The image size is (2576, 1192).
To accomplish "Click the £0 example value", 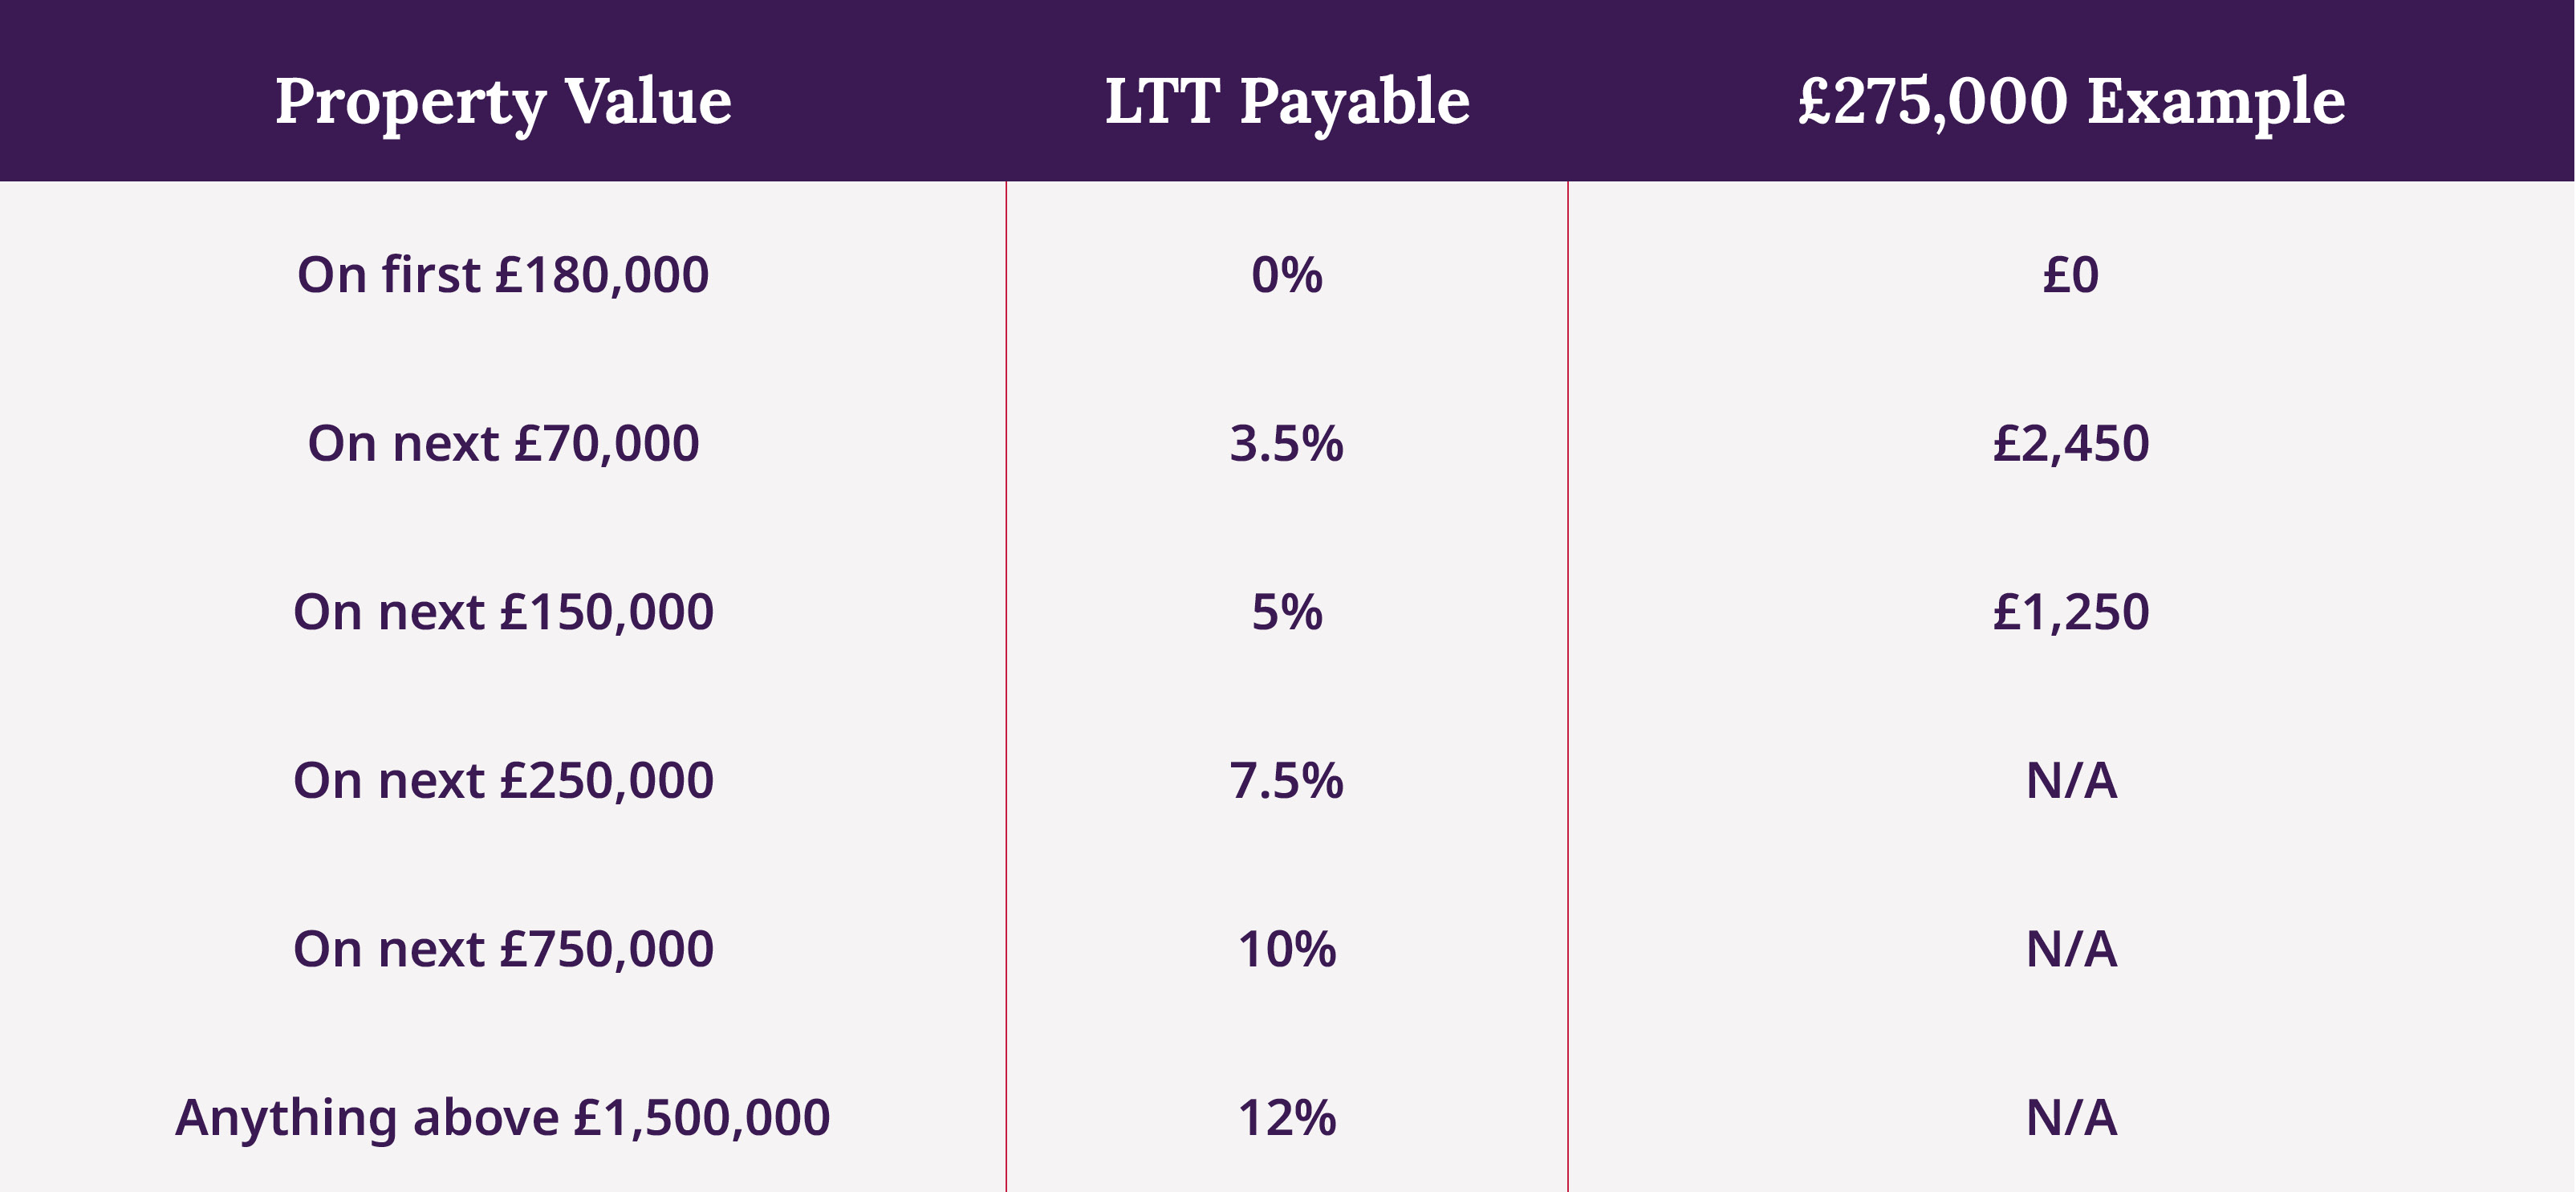I will [x=2071, y=274].
